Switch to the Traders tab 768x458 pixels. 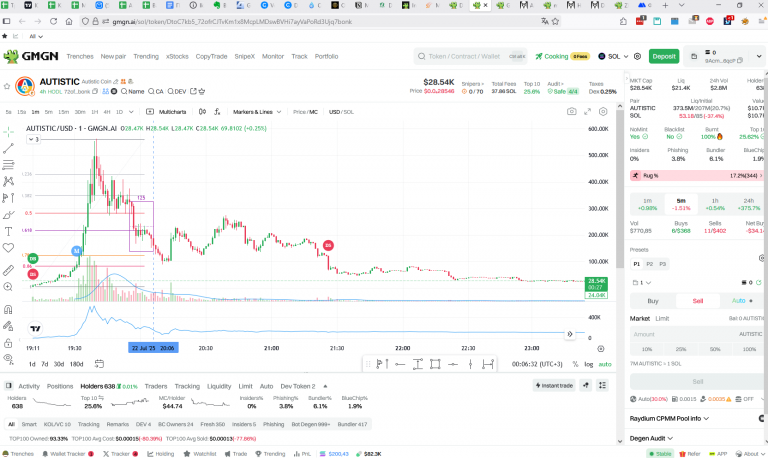click(x=156, y=386)
